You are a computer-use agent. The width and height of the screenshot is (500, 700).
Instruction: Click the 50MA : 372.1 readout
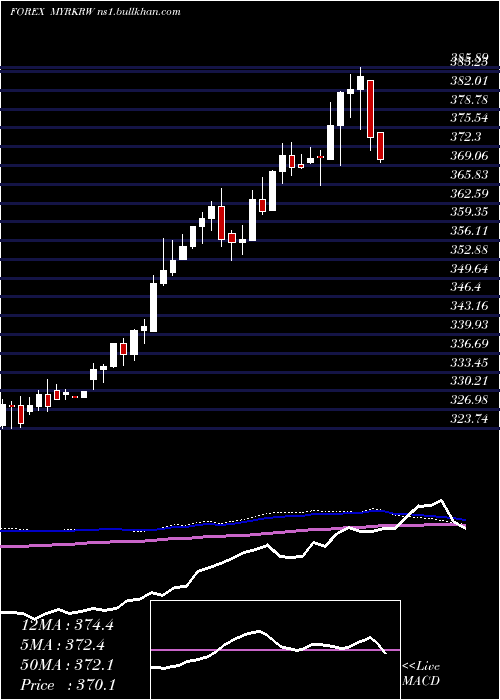click(x=67, y=665)
